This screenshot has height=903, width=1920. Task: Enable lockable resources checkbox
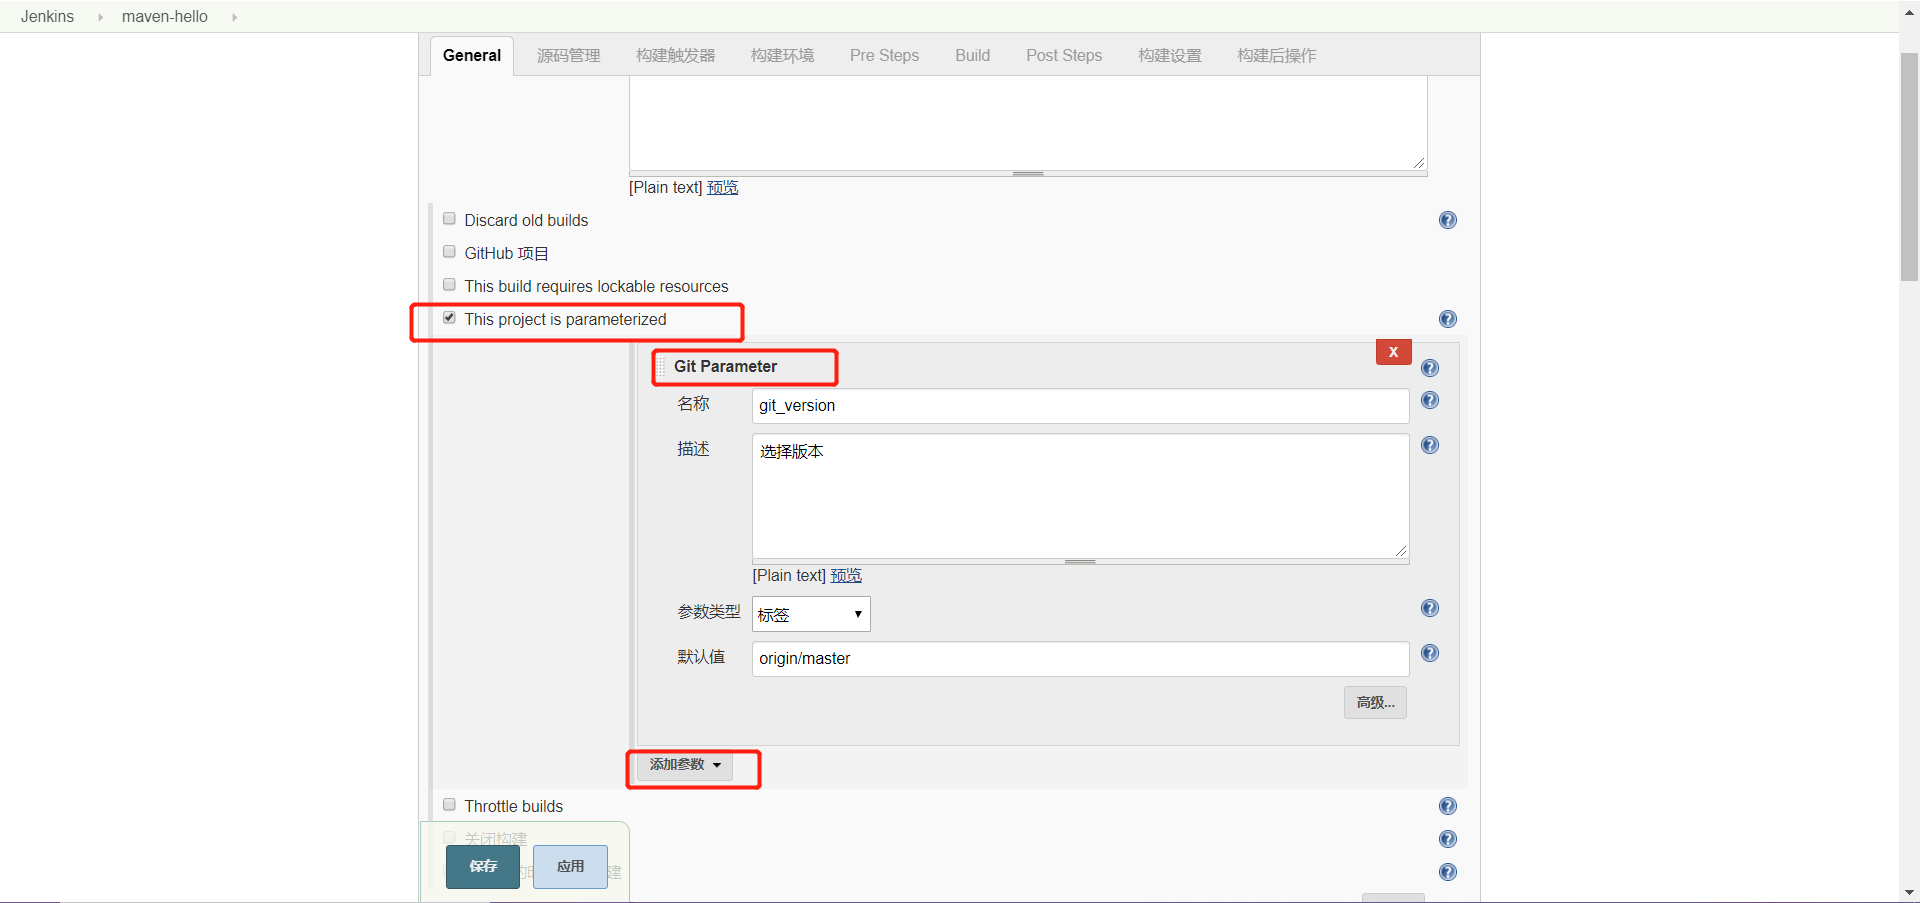pyautogui.click(x=449, y=285)
